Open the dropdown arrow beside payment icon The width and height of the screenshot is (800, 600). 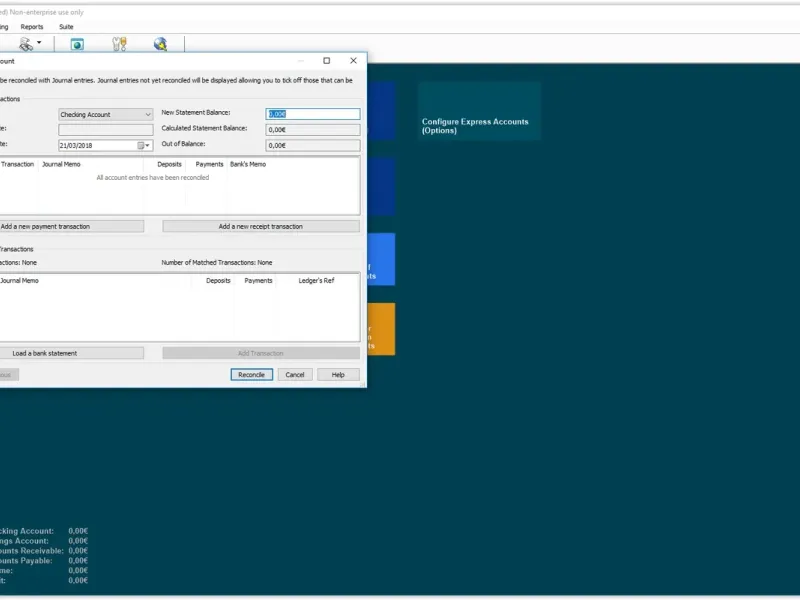pos(39,42)
